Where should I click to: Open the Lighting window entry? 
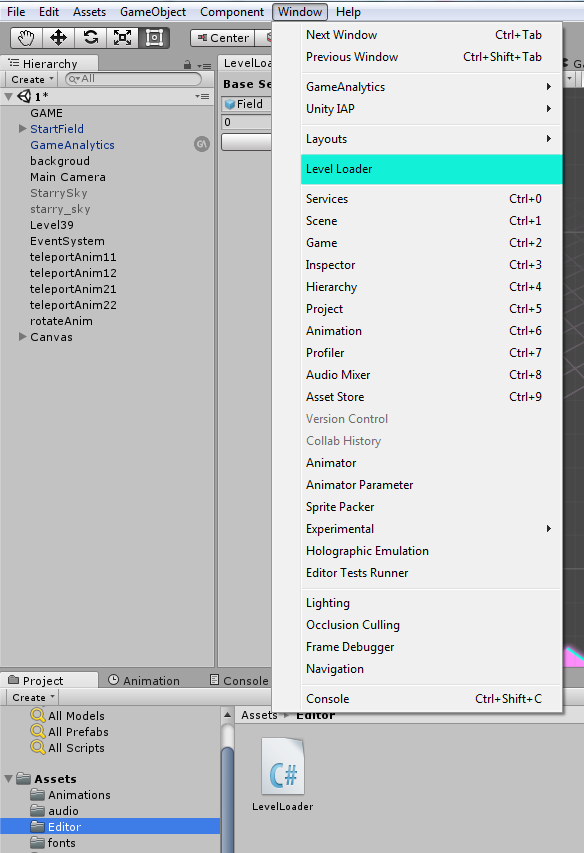point(431,603)
